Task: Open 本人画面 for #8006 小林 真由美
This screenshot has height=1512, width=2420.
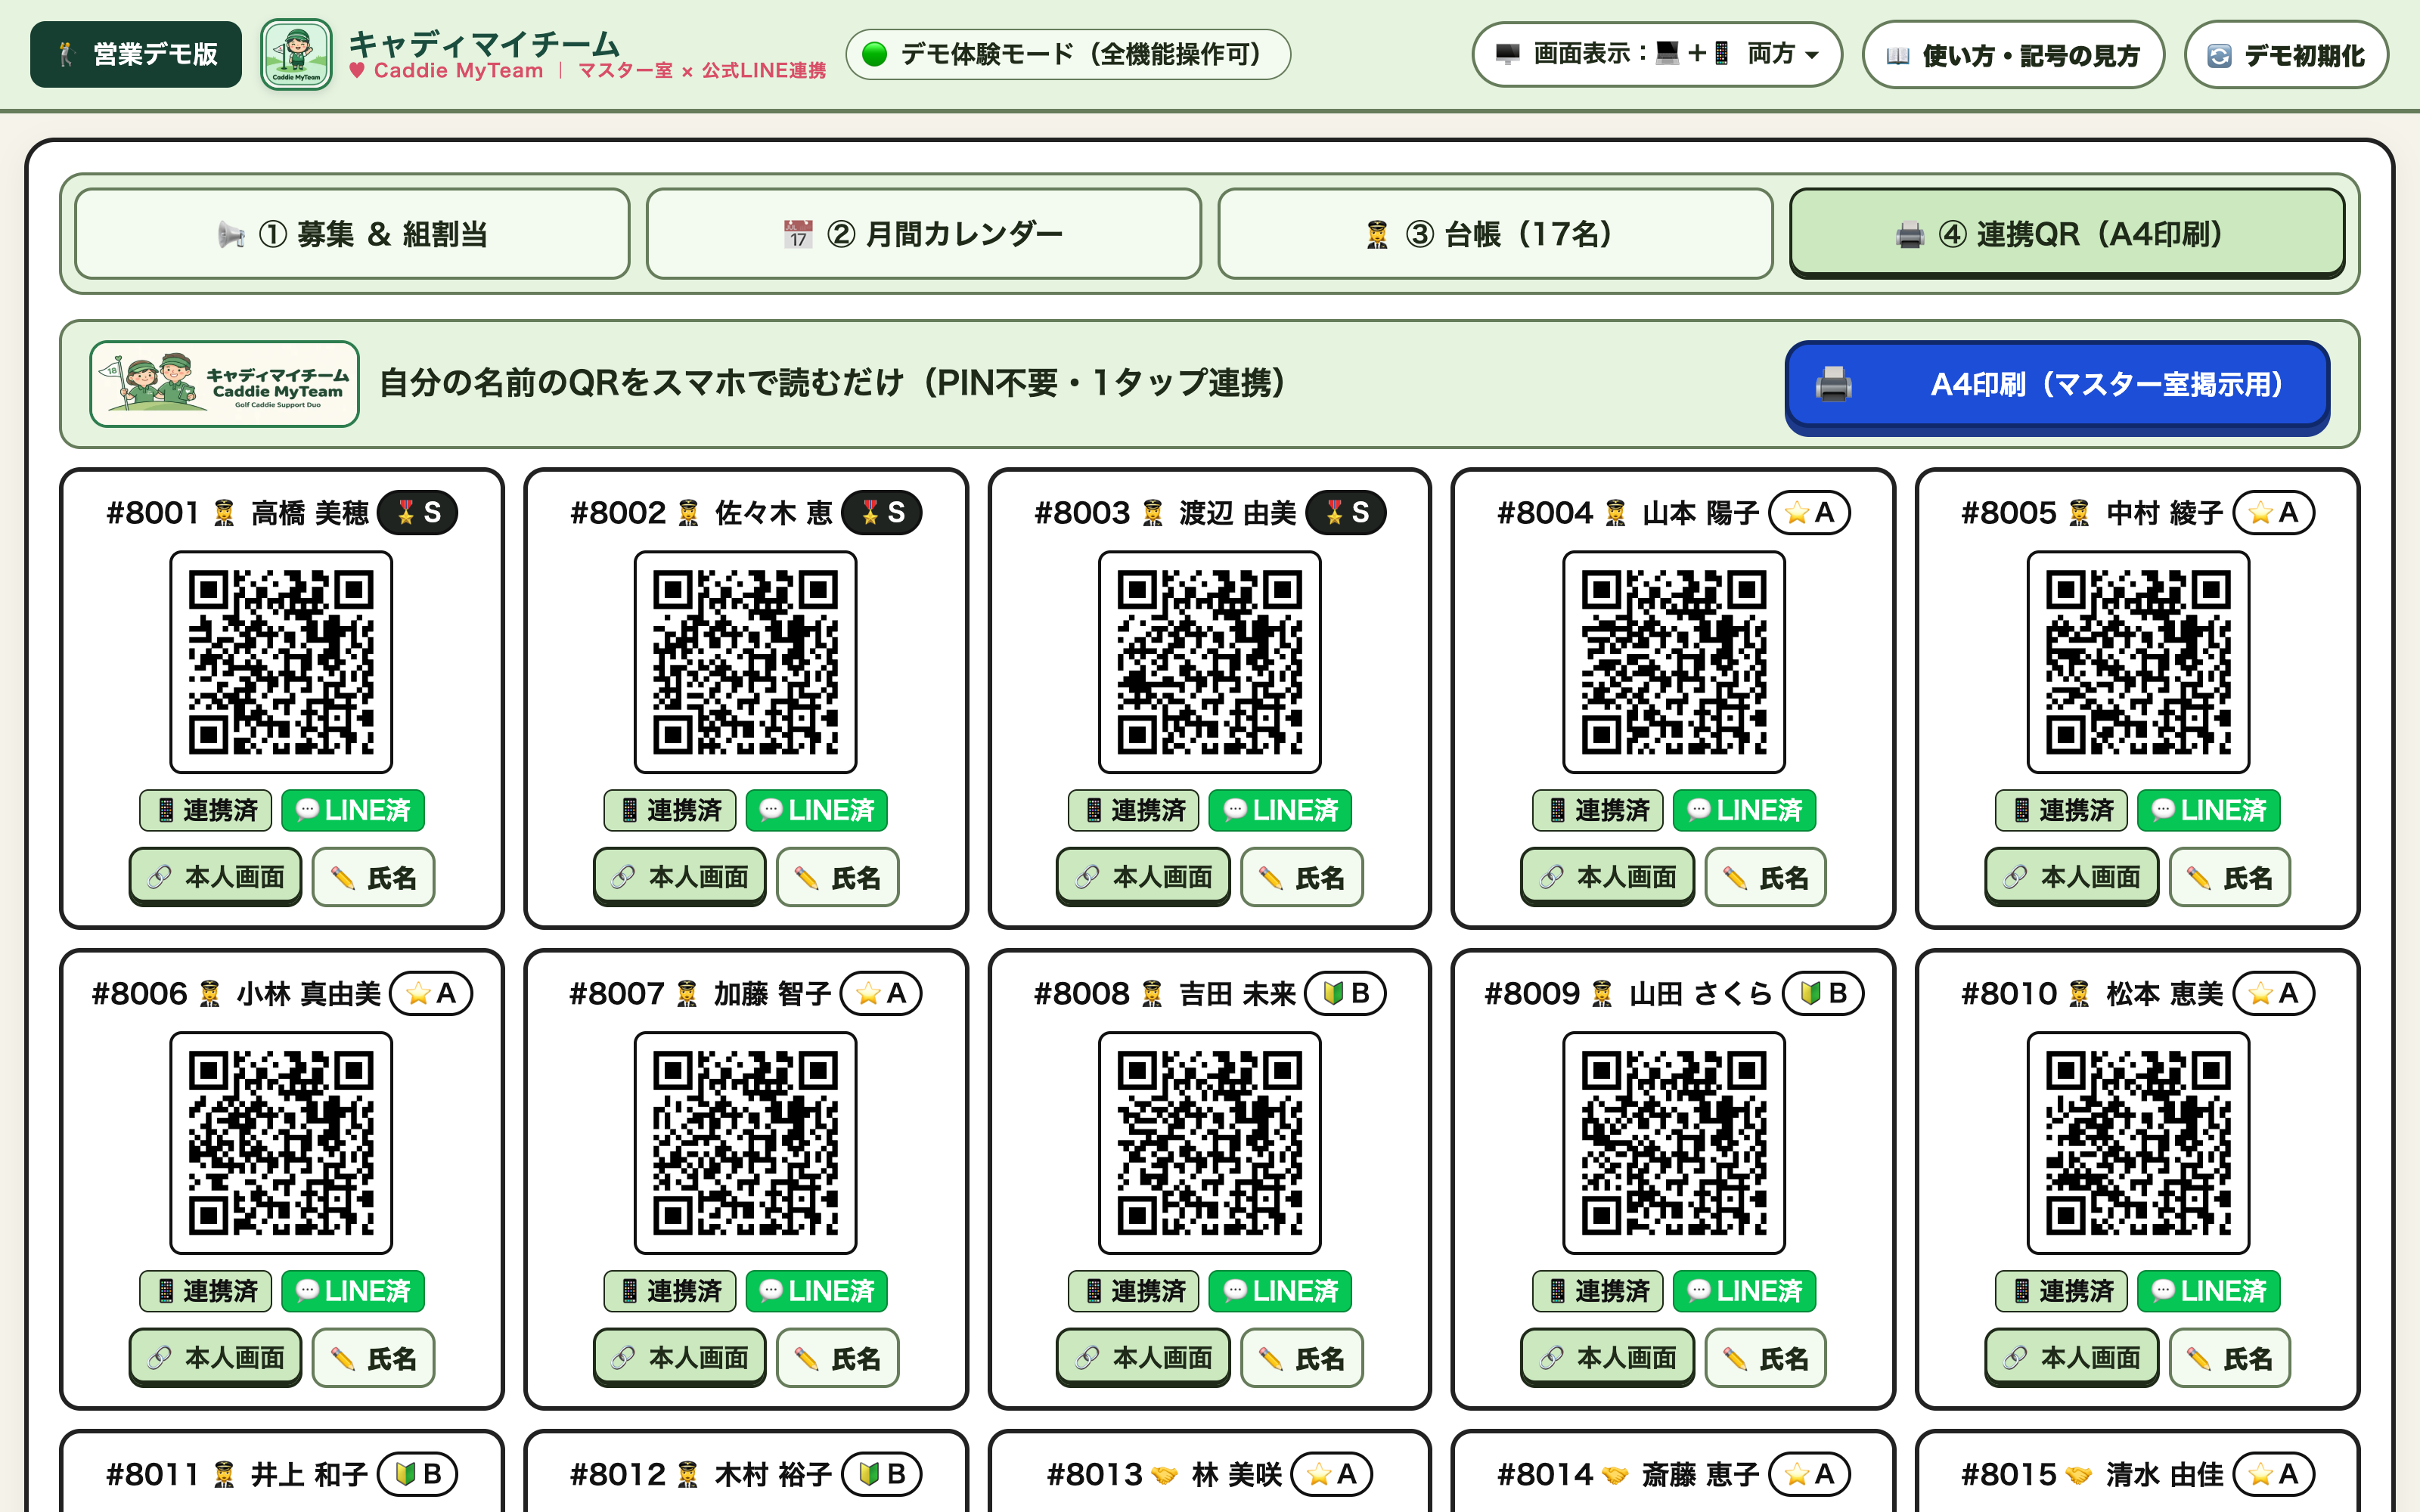Action: click(216, 1358)
